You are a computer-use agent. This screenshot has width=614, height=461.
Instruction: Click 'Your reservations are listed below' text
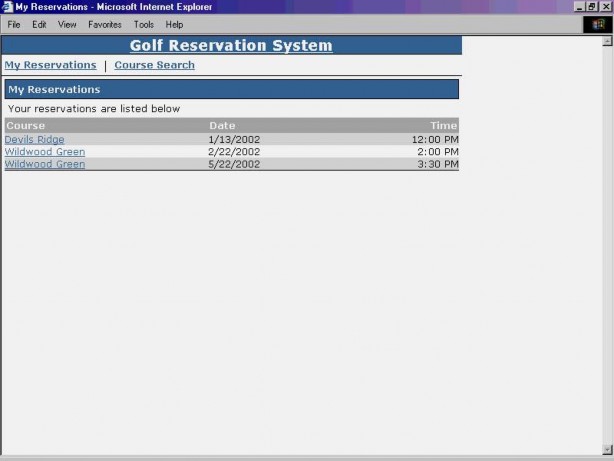click(94, 109)
